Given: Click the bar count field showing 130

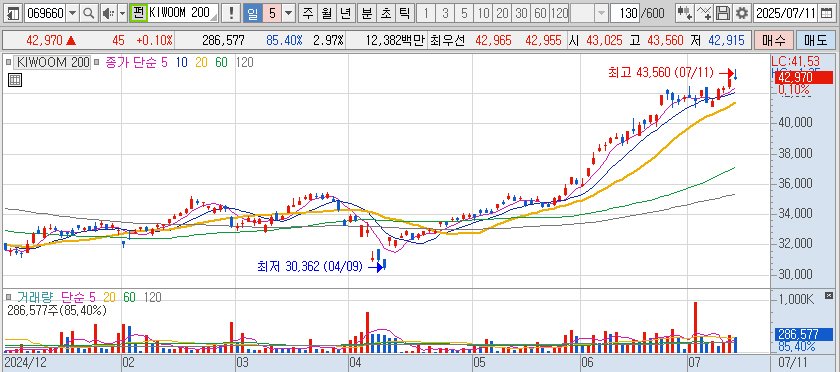Looking at the screenshot, I should (x=625, y=12).
